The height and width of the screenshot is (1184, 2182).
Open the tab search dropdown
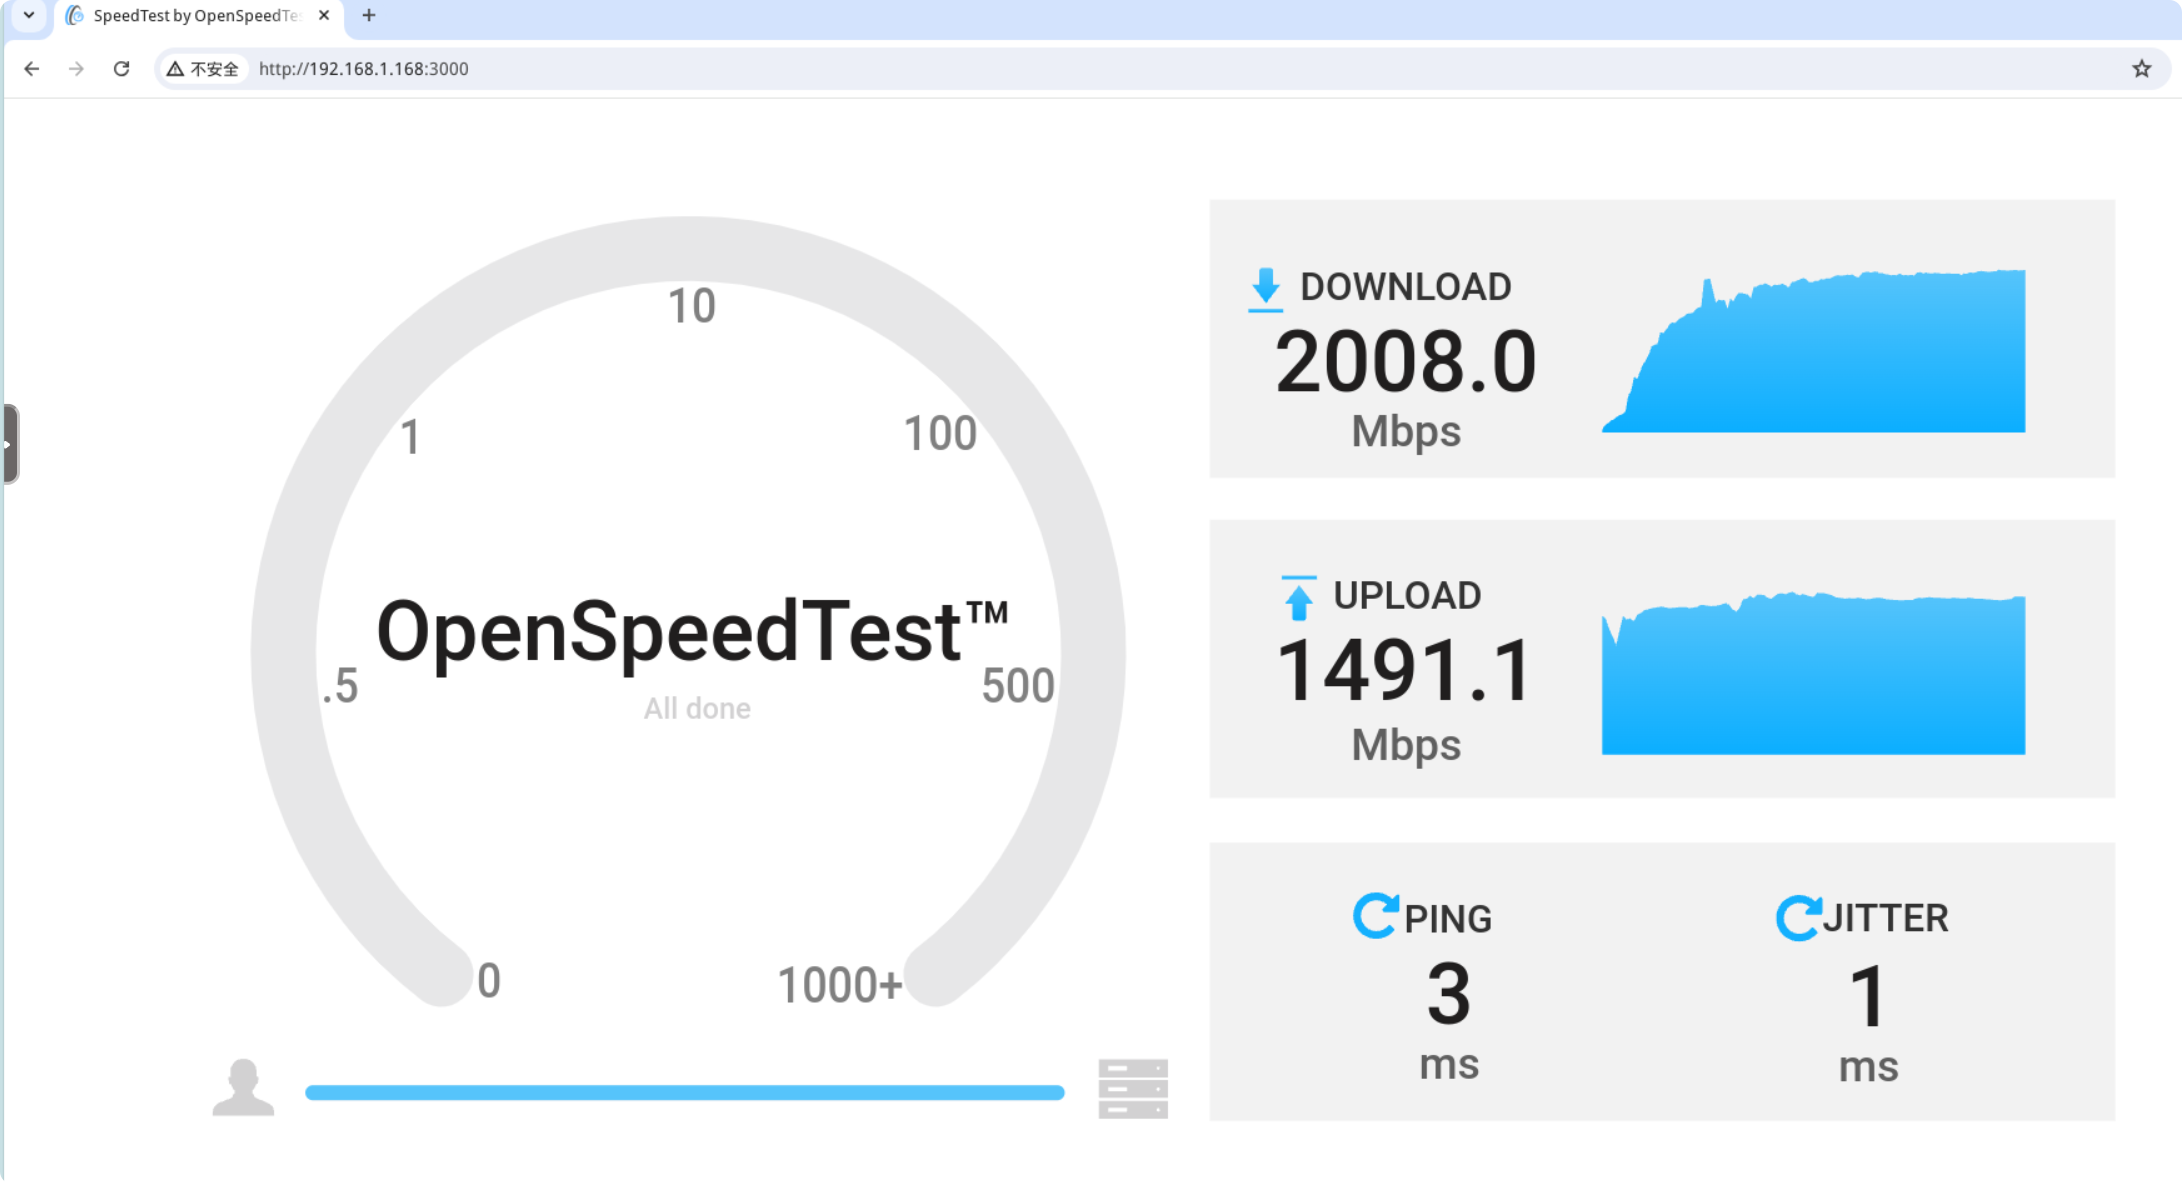click(29, 15)
